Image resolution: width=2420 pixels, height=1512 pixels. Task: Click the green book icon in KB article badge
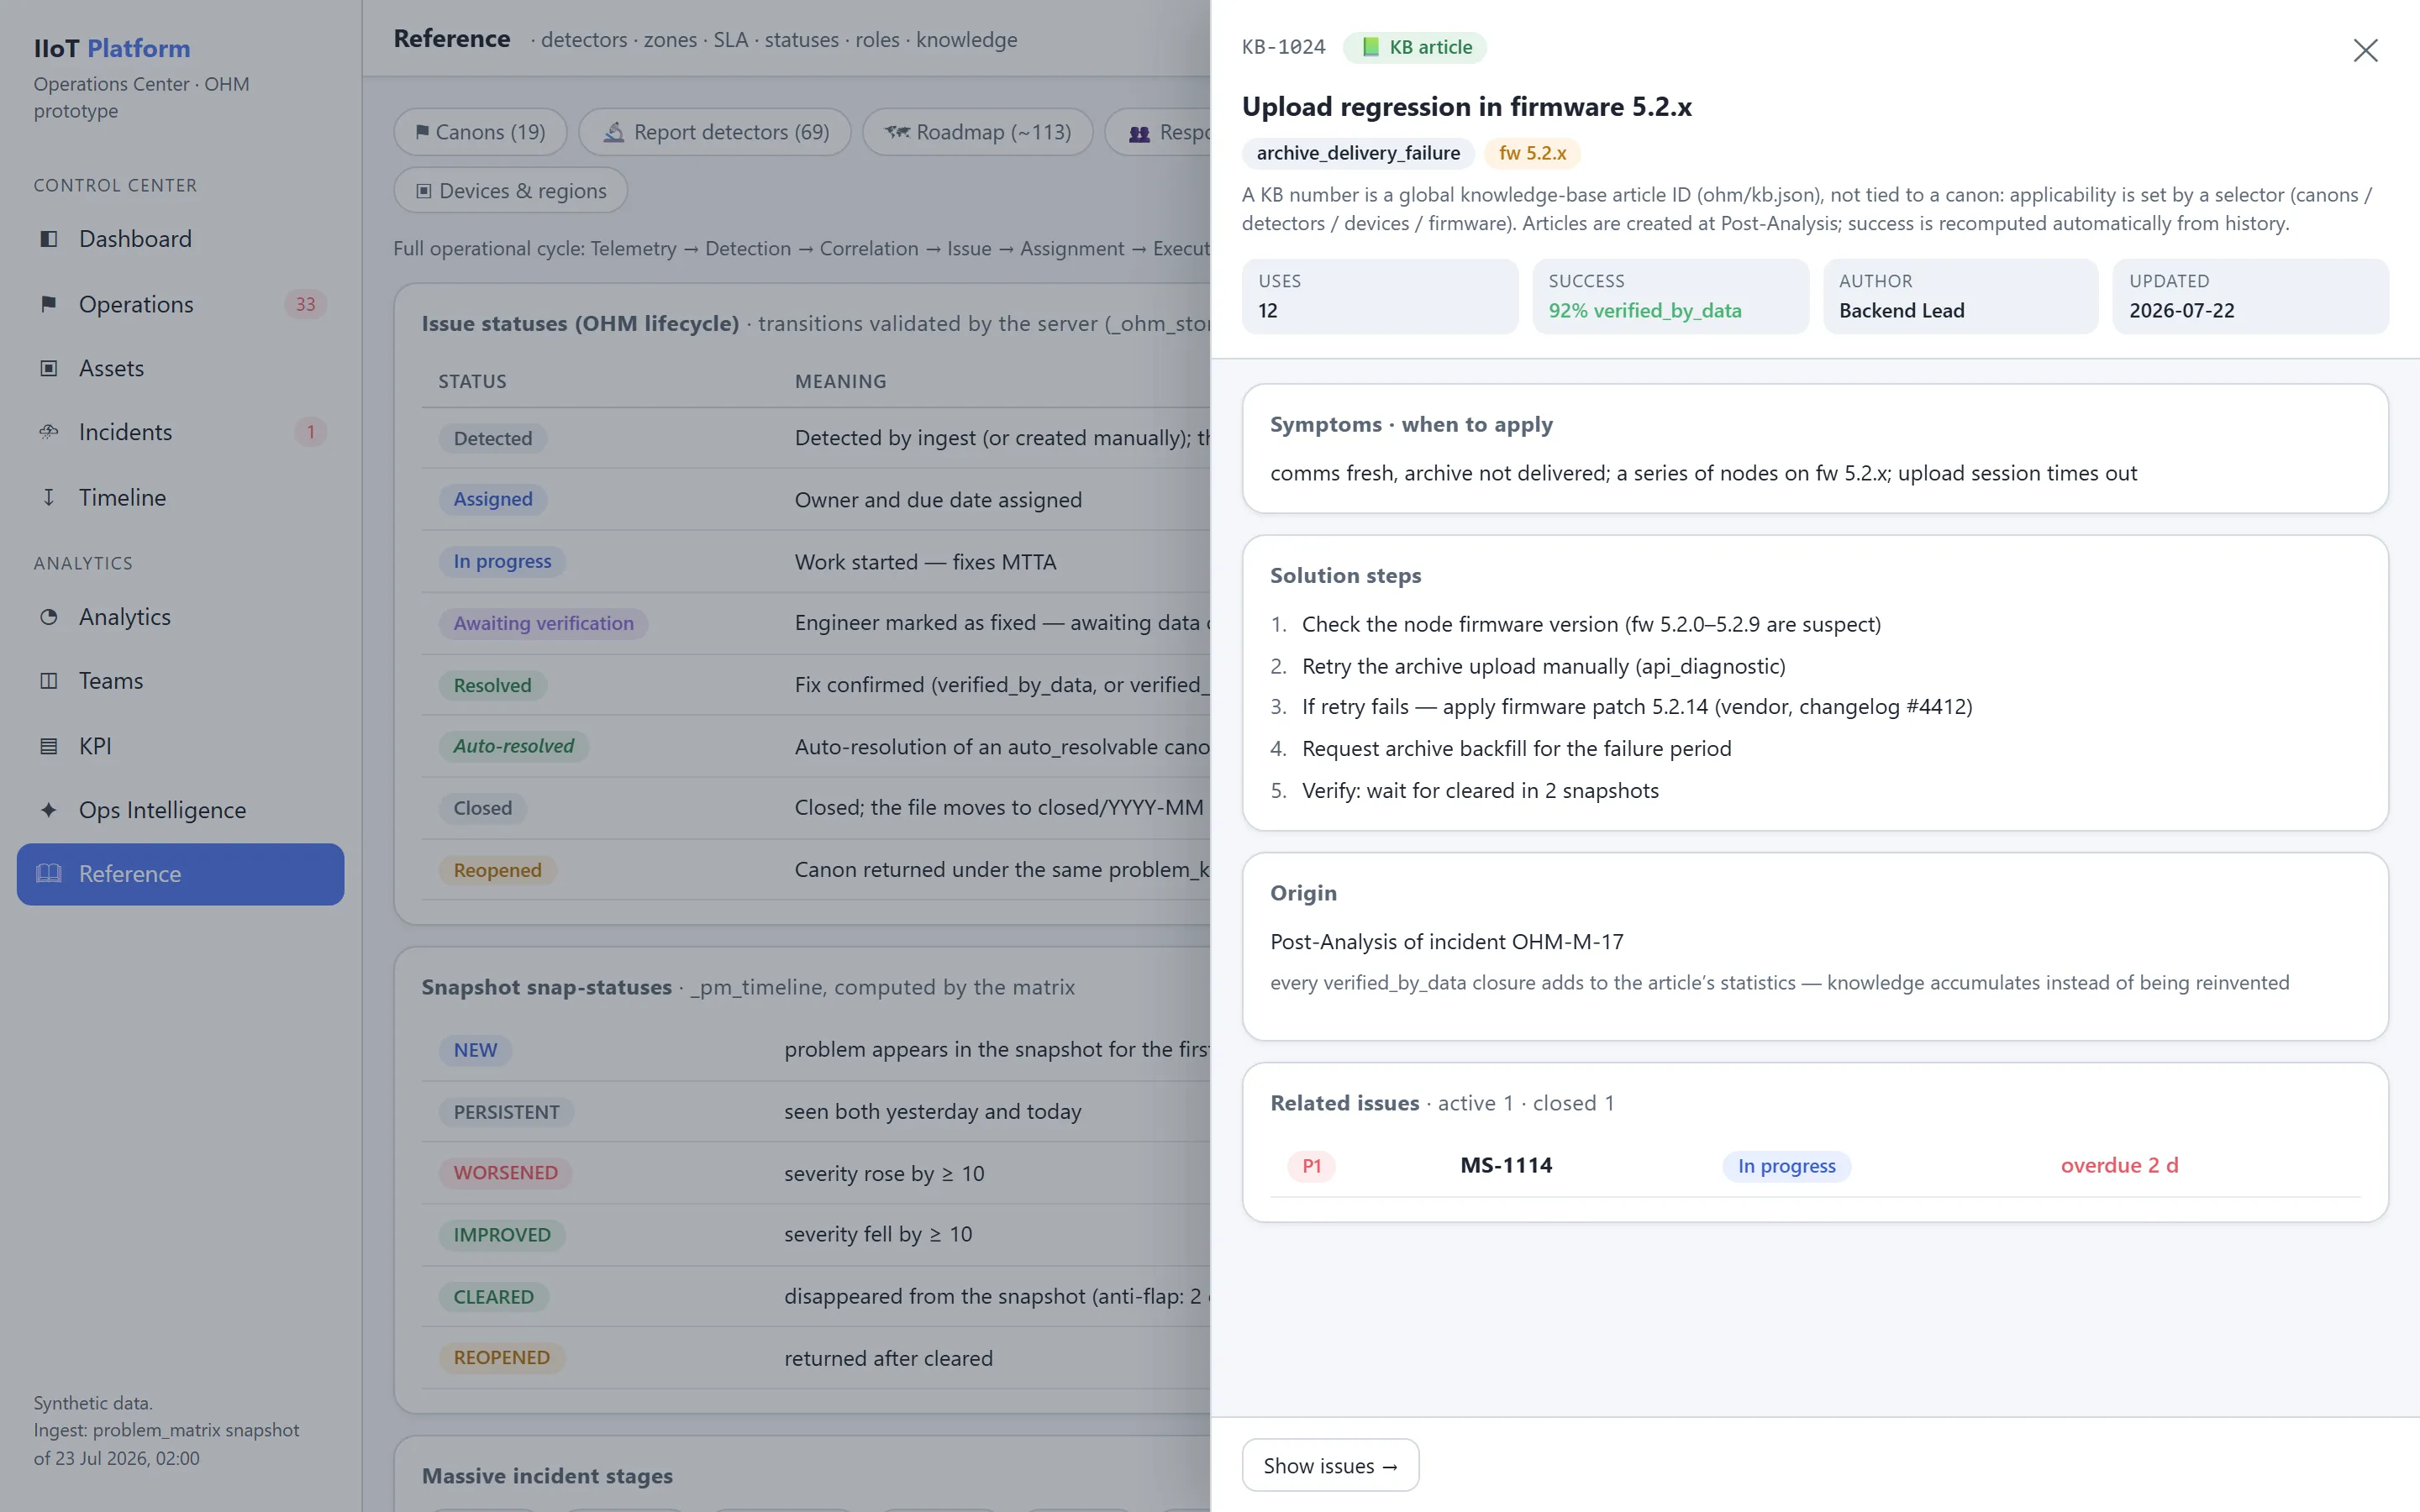pos(1371,47)
